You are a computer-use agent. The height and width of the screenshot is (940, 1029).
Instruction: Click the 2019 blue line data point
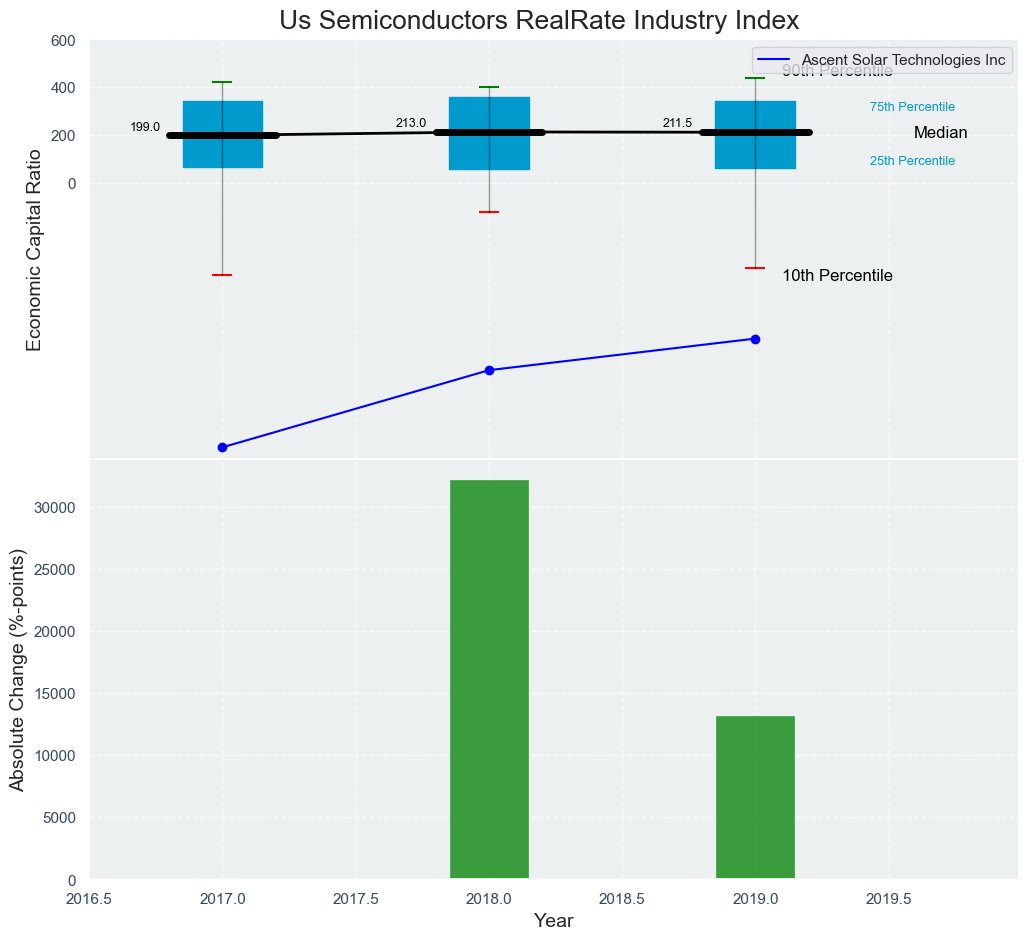tap(755, 339)
